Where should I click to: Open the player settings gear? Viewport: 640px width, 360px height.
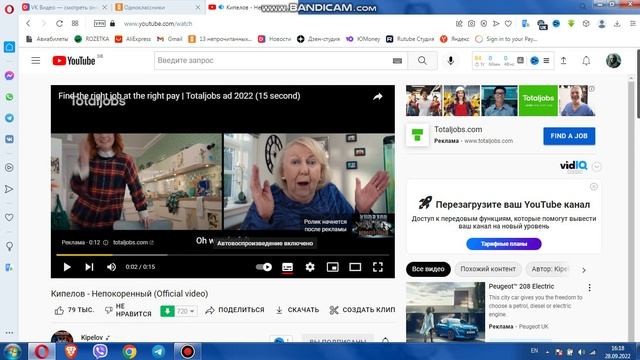[x=310, y=267]
